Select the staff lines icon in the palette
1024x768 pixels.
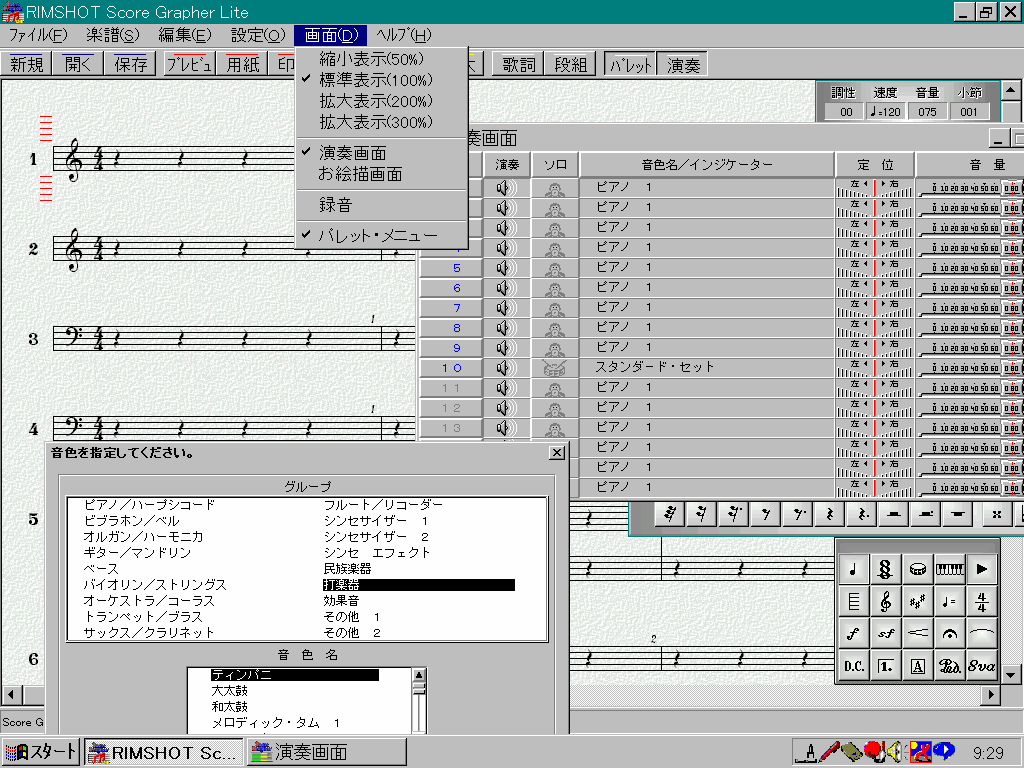(853, 601)
